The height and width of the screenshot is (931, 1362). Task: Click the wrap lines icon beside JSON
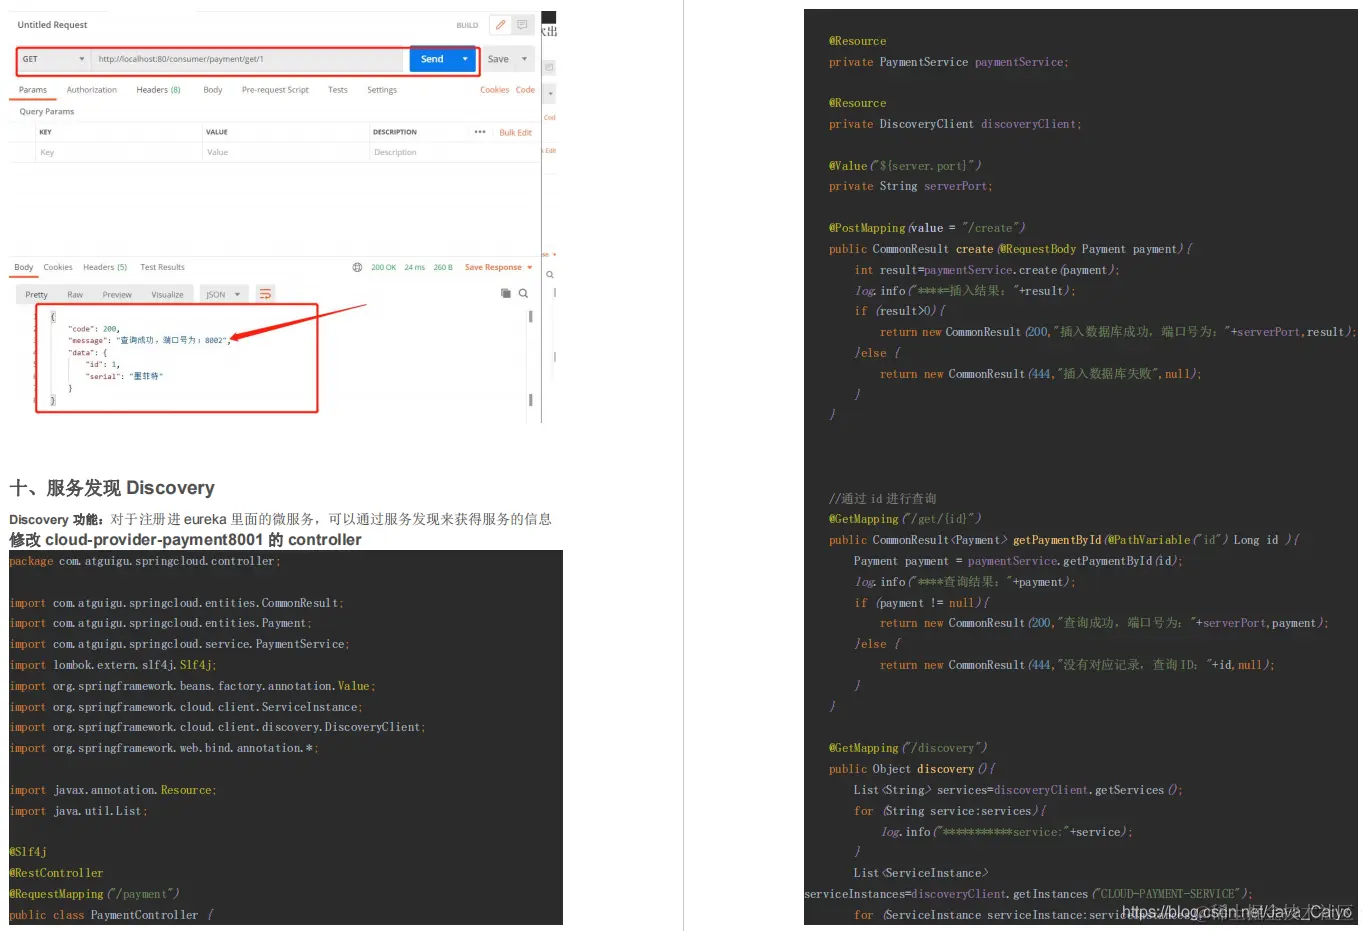click(x=265, y=294)
